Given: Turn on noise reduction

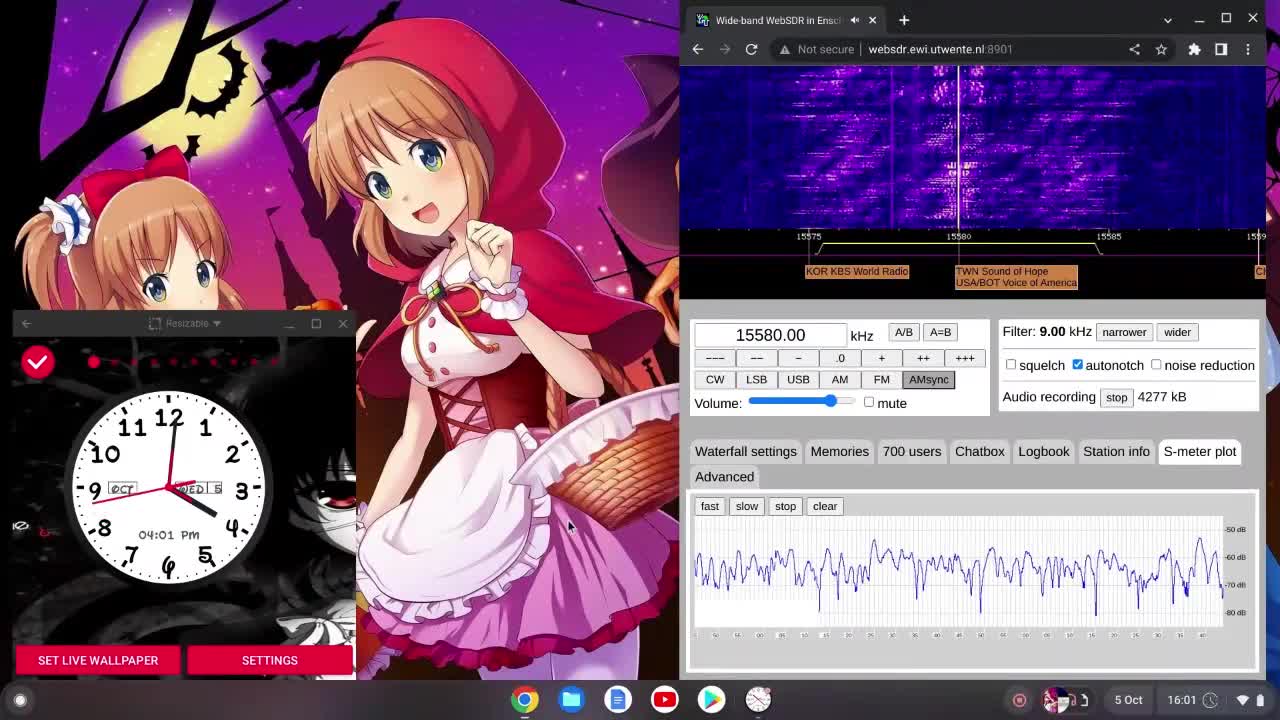Looking at the screenshot, I should [1156, 365].
